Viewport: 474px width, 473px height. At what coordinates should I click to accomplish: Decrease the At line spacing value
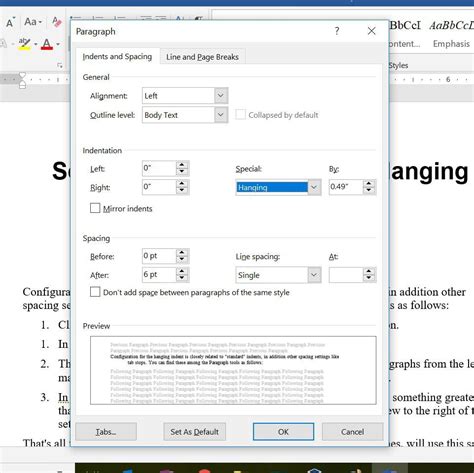(x=369, y=278)
